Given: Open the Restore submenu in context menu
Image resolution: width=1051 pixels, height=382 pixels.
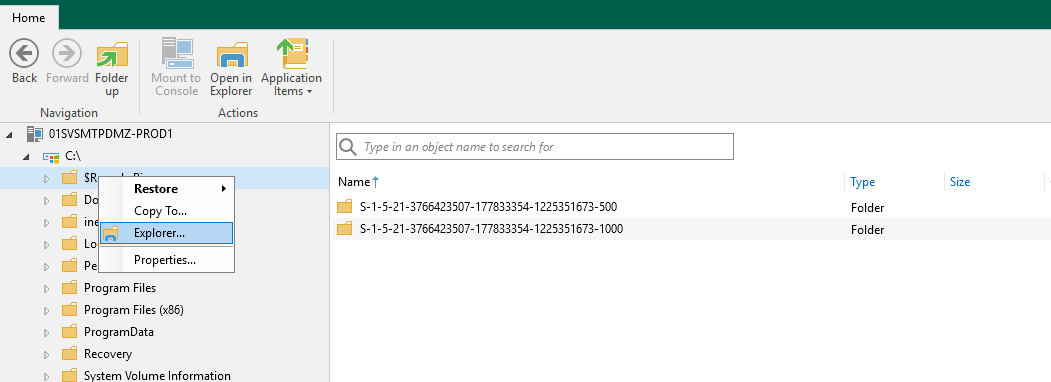Looking at the screenshot, I should pos(166,188).
